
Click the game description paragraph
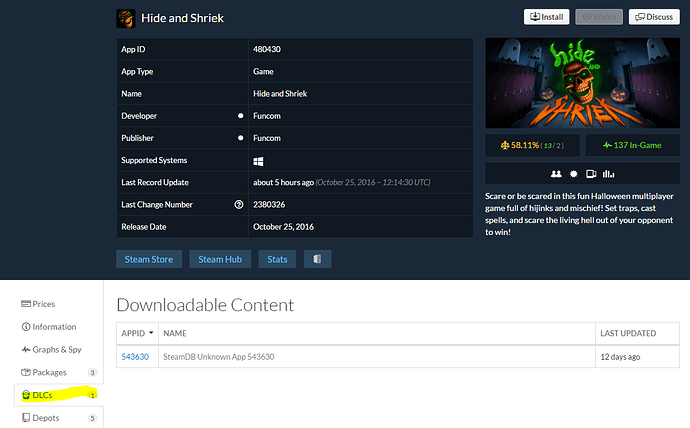(580, 214)
